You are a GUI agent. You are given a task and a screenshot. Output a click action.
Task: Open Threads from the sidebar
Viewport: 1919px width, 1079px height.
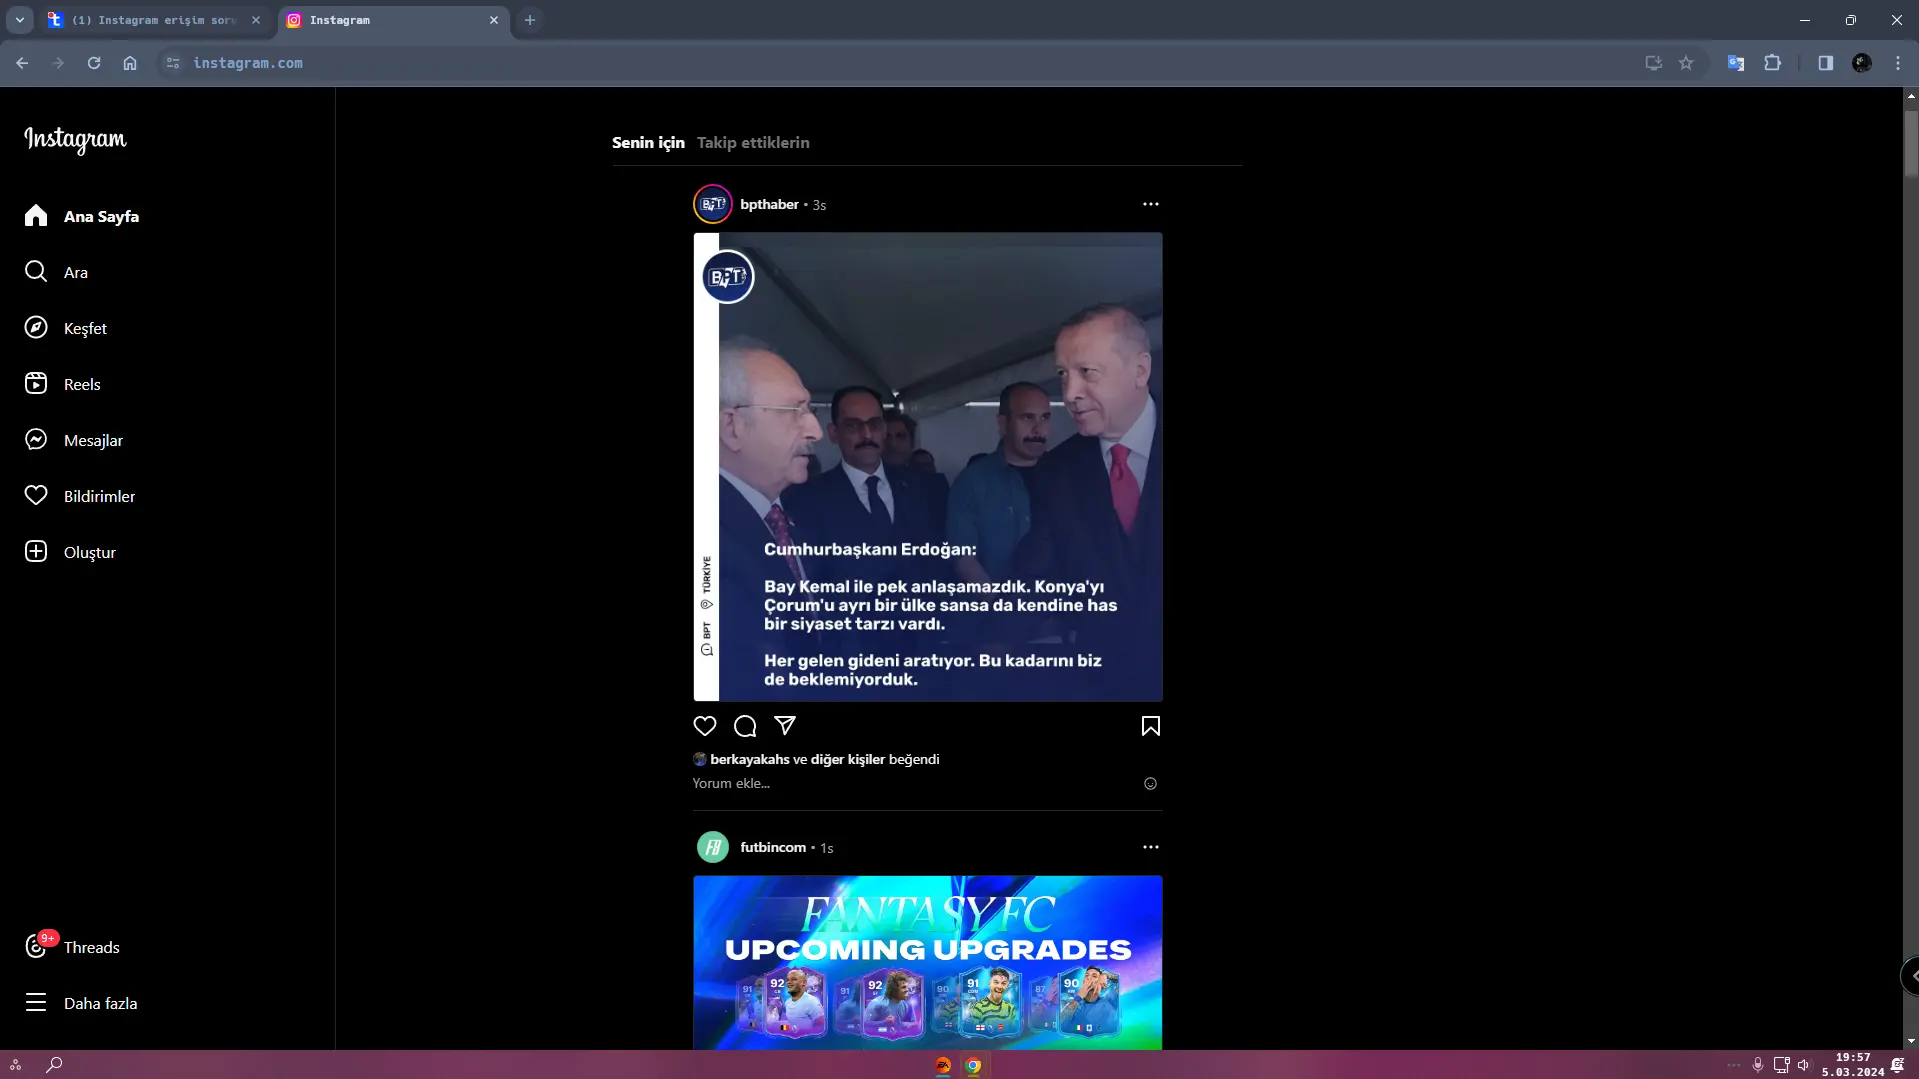(x=72, y=947)
